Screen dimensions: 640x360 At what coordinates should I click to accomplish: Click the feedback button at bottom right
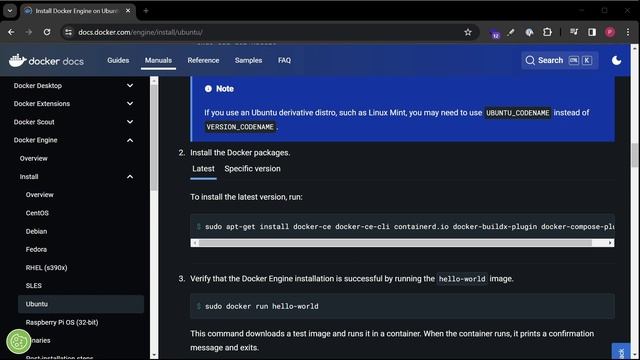pos(621,351)
